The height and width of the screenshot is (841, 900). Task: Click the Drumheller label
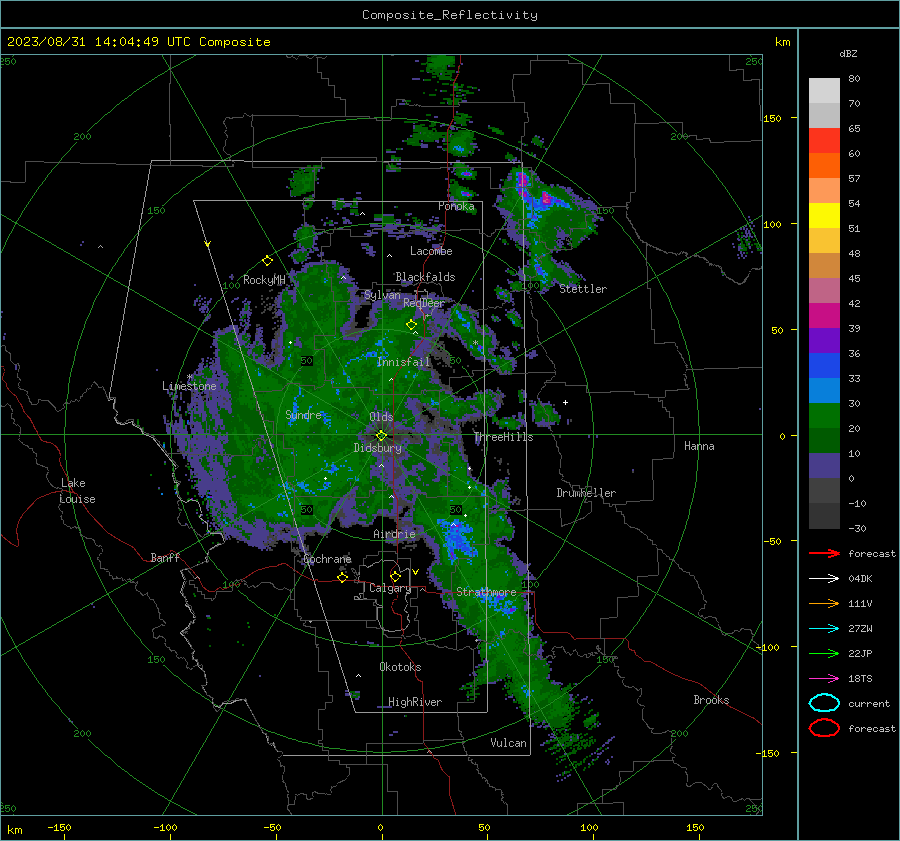(586, 493)
